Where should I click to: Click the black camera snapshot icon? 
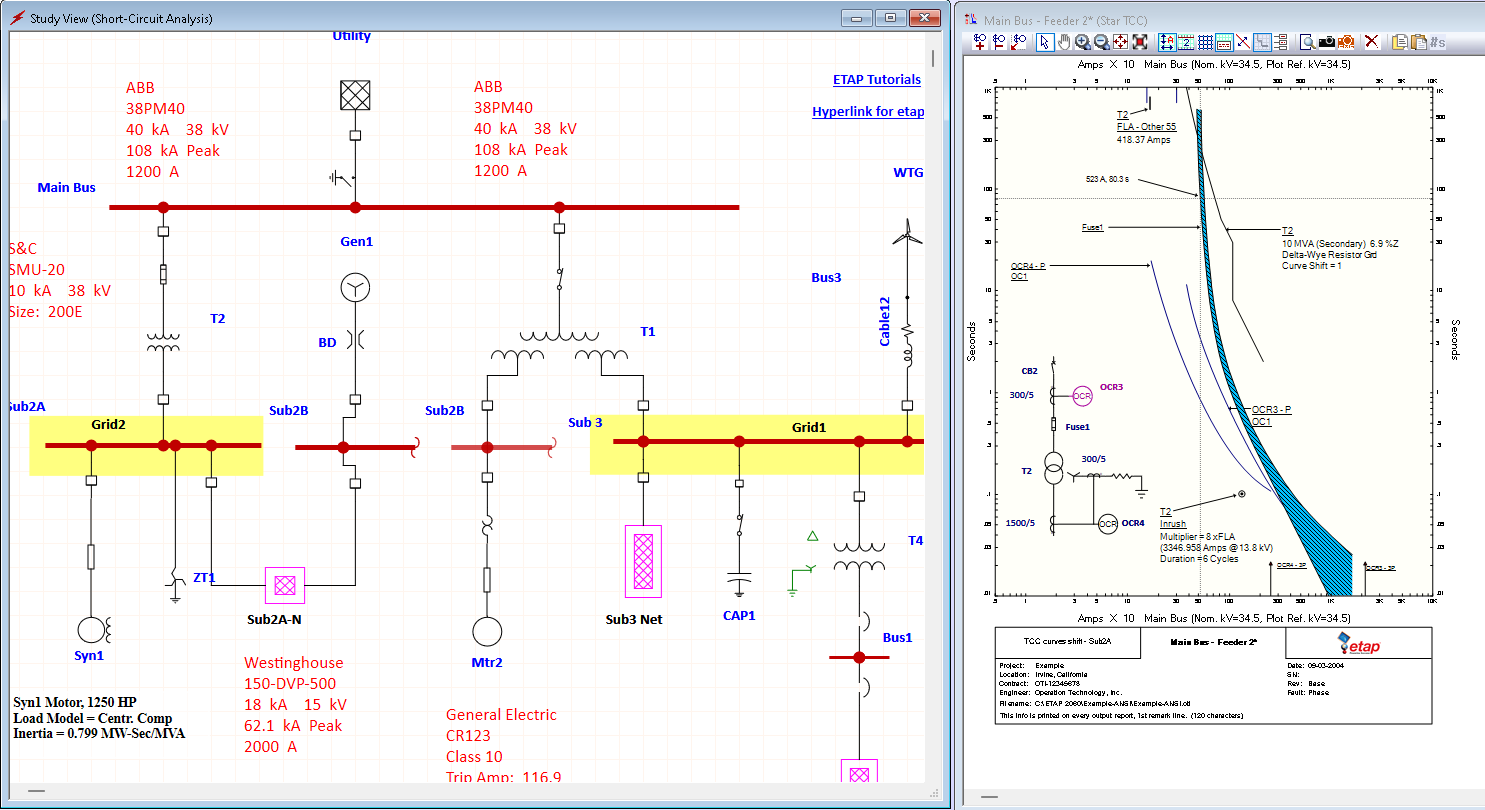pos(1327,42)
